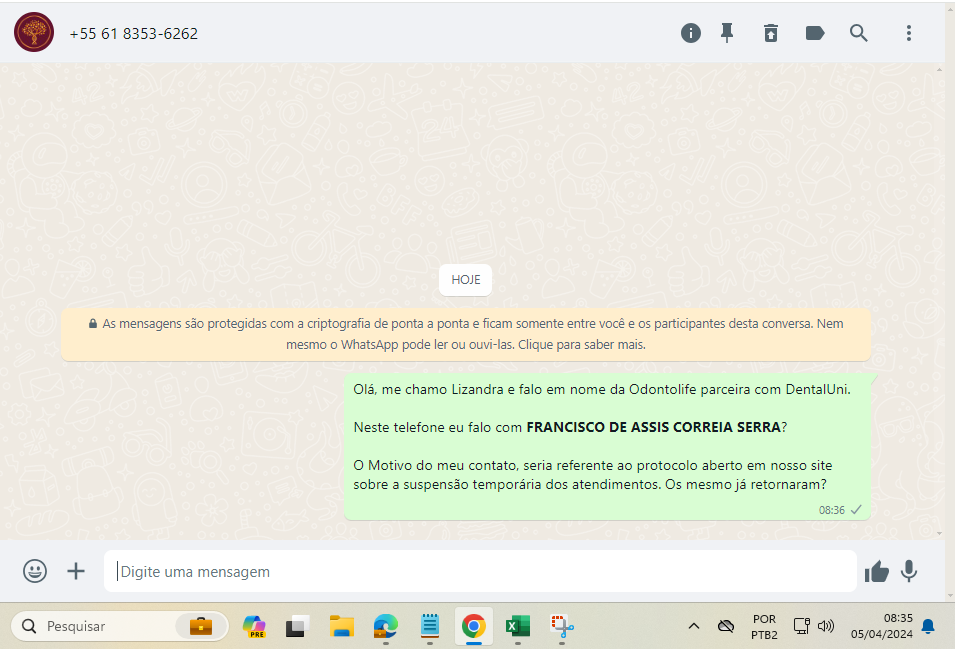Open the clock showing 08:35 05/04/2024

(x=882, y=626)
